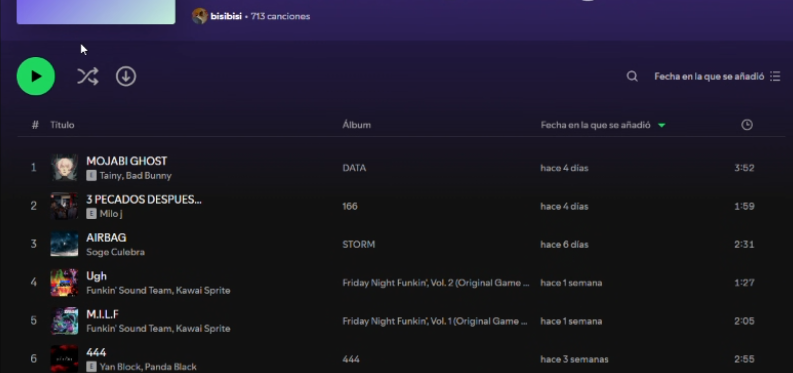Viewport: 793px width, 373px height.
Task: Click duration 2:55 of 444
Action: click(x=744, y=359)
